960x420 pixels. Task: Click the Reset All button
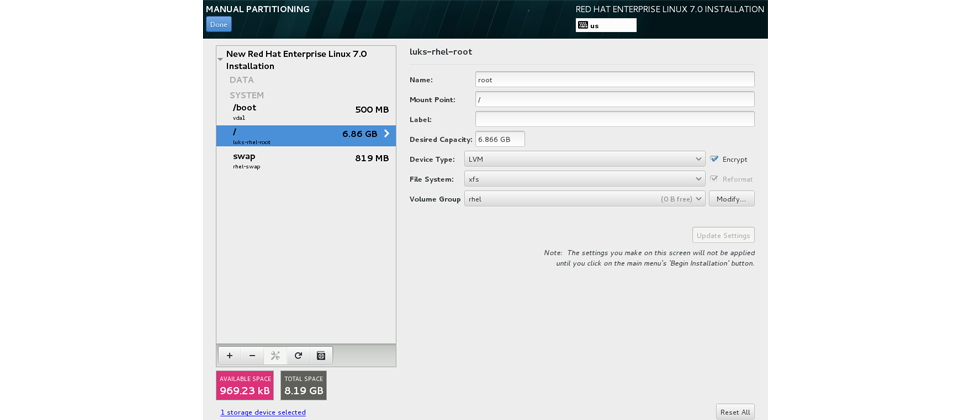point(735,412)
